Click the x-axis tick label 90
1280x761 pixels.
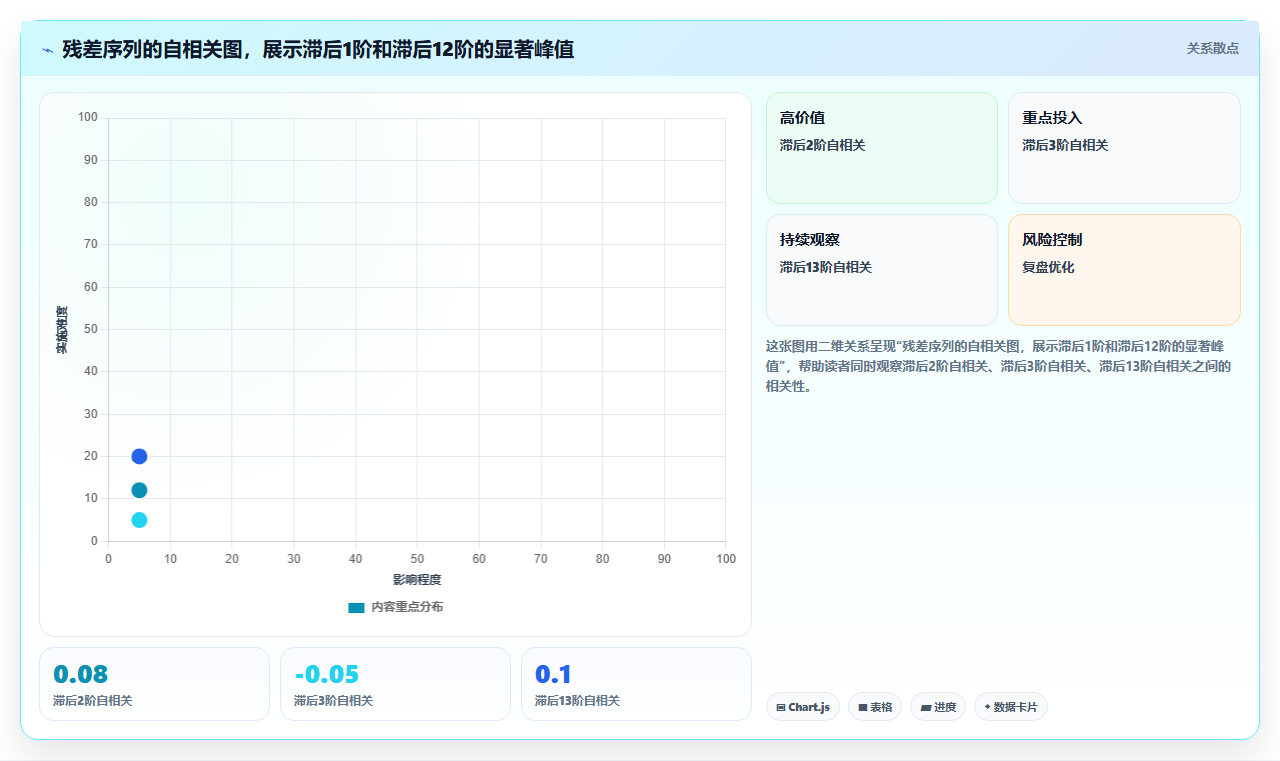coord(664,558)
